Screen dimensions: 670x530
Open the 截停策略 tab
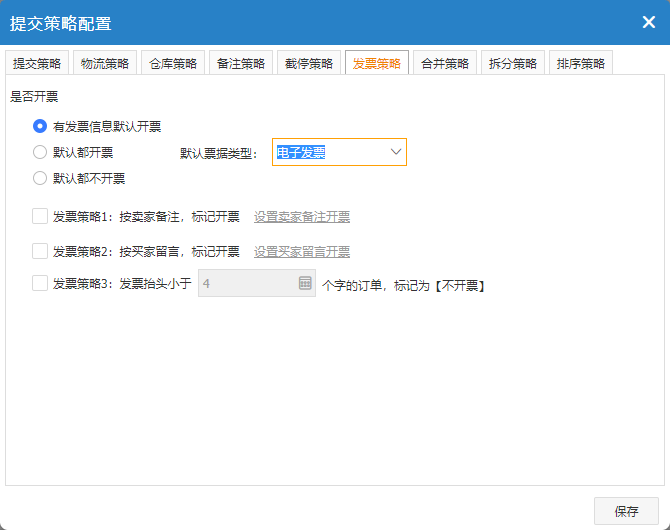click(x=309, y=63)
